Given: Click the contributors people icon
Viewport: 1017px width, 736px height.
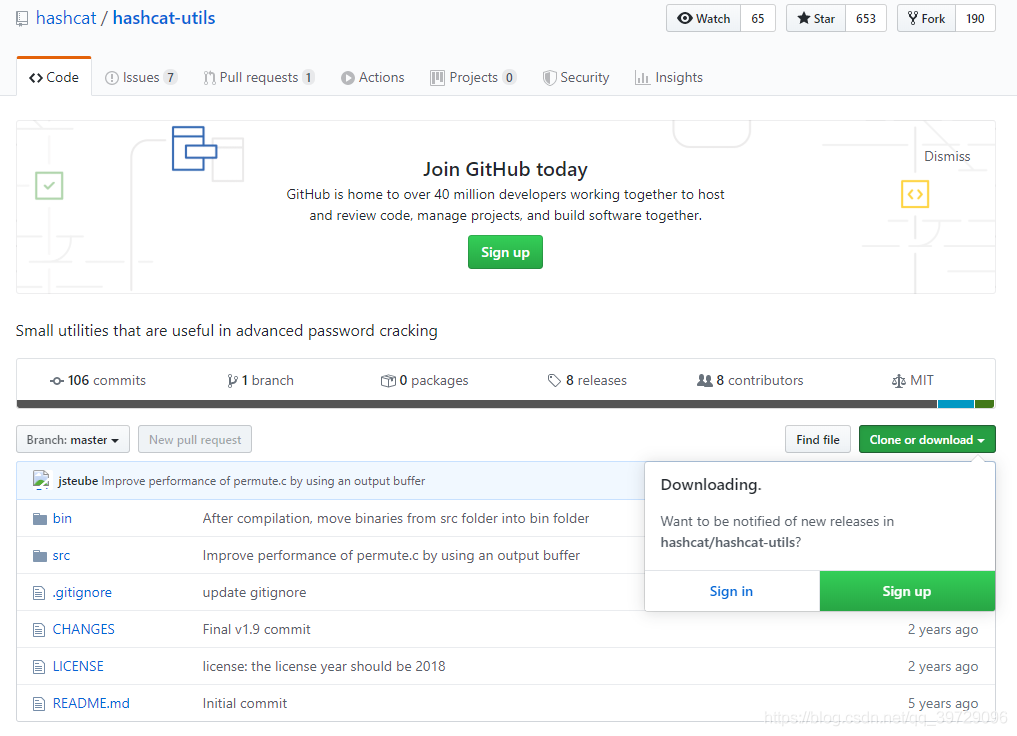Looking at the screenshot, I should (x=704, y=381).
